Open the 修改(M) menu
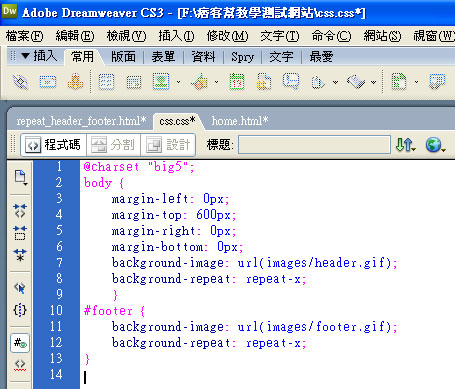Viewport: 455px width, 389px height. (227, 36)
